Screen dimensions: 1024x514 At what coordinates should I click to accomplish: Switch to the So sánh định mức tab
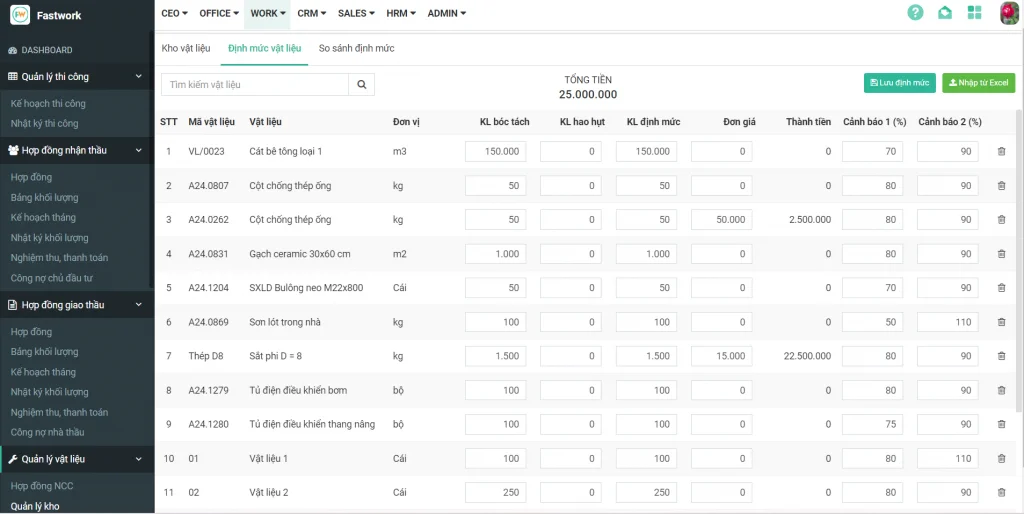tap(356, 48)
